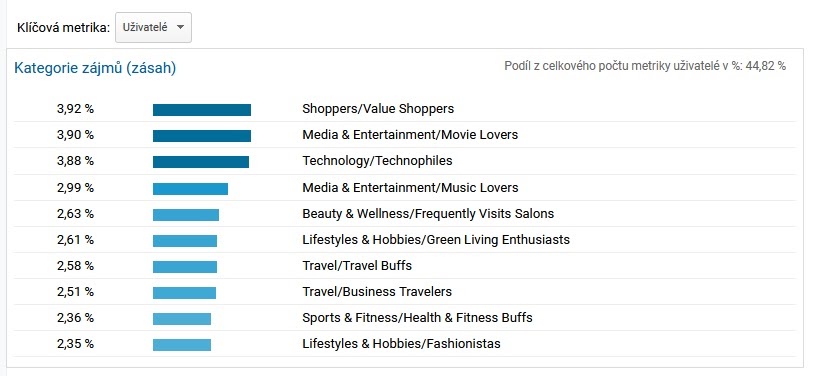Select Lifestyles & Hobbies/Fashionistas category
Screen dimensions: 814x376
coord(401,344)
